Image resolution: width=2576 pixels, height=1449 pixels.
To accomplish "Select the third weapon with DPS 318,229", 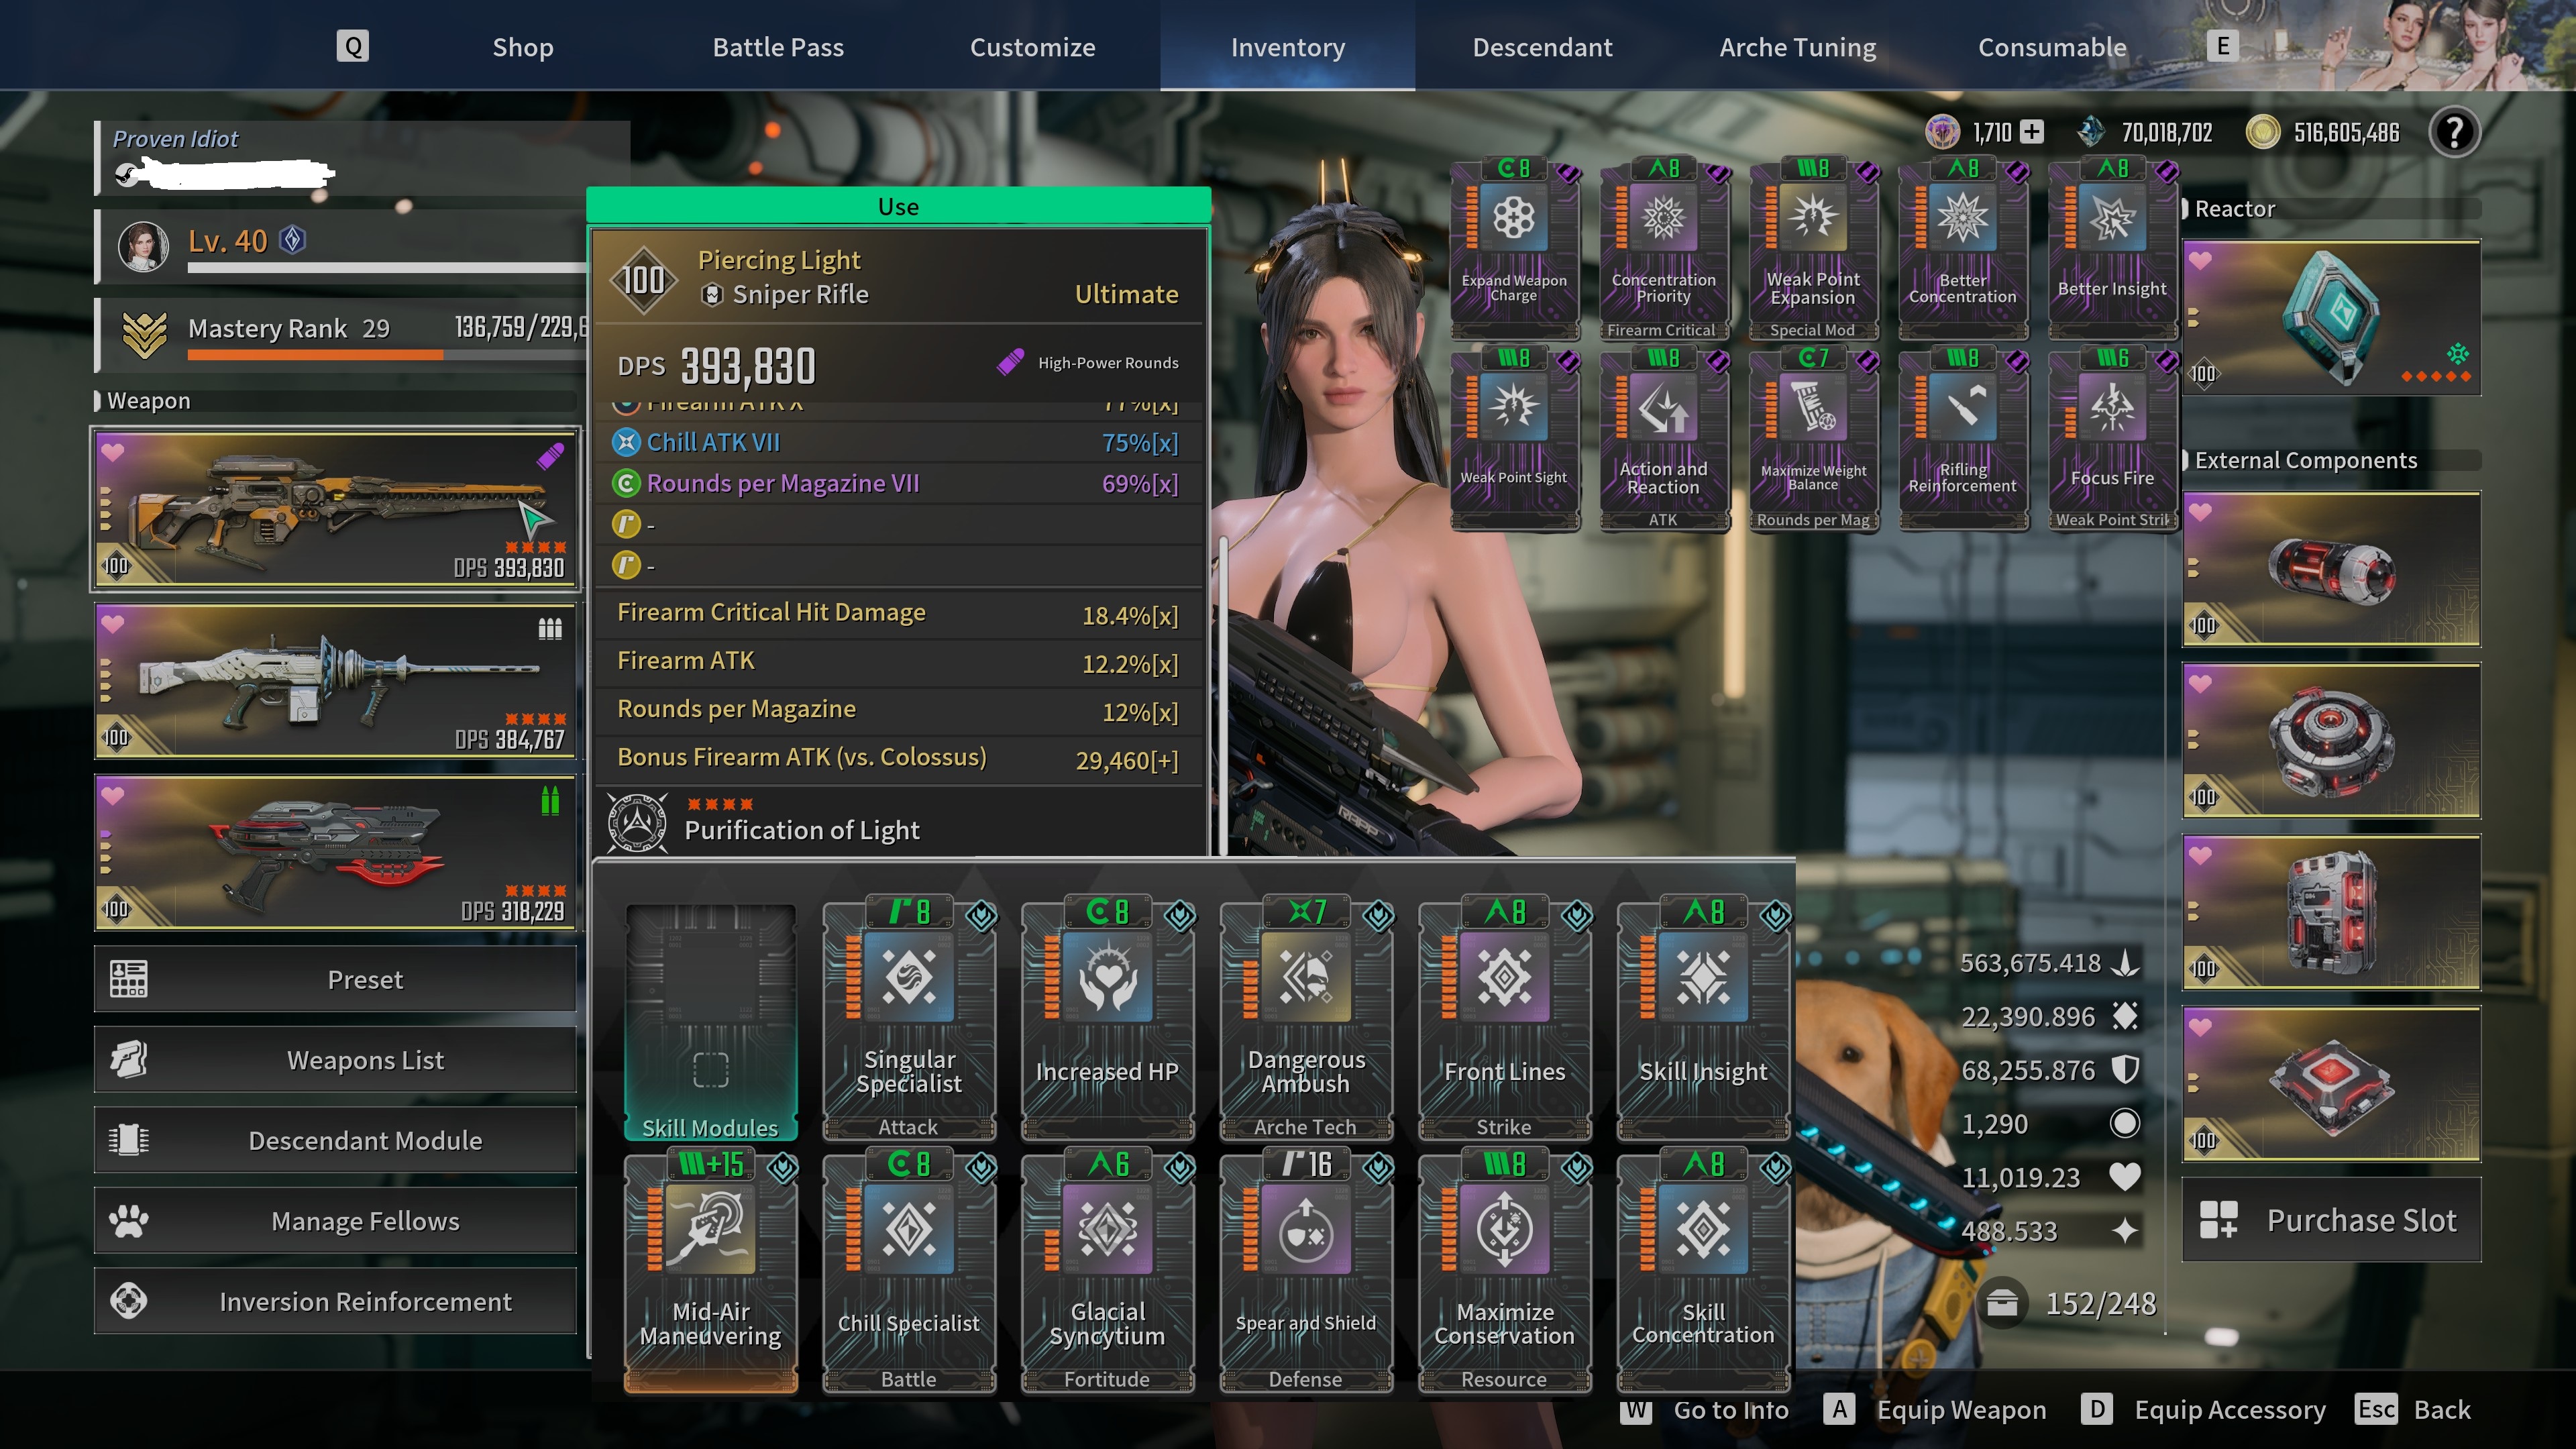I will pos(336,853).
